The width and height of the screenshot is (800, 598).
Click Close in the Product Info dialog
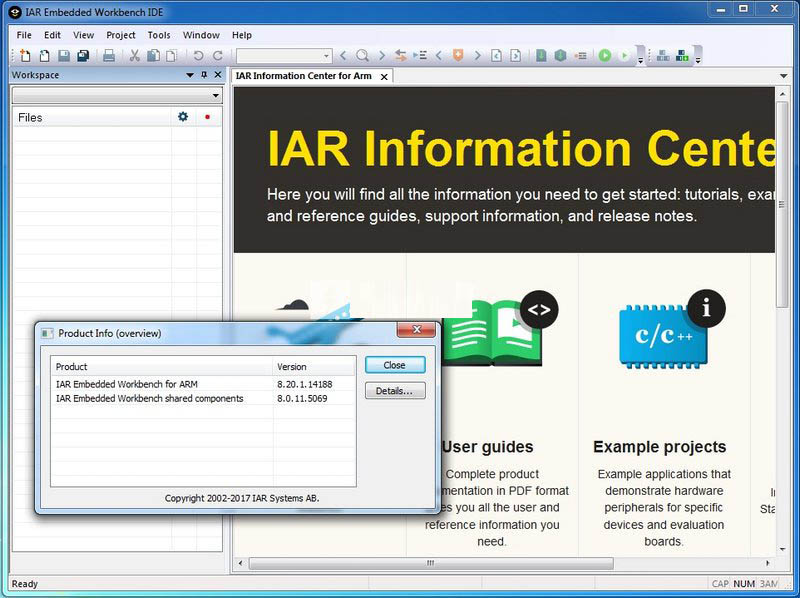click(394, 364)
